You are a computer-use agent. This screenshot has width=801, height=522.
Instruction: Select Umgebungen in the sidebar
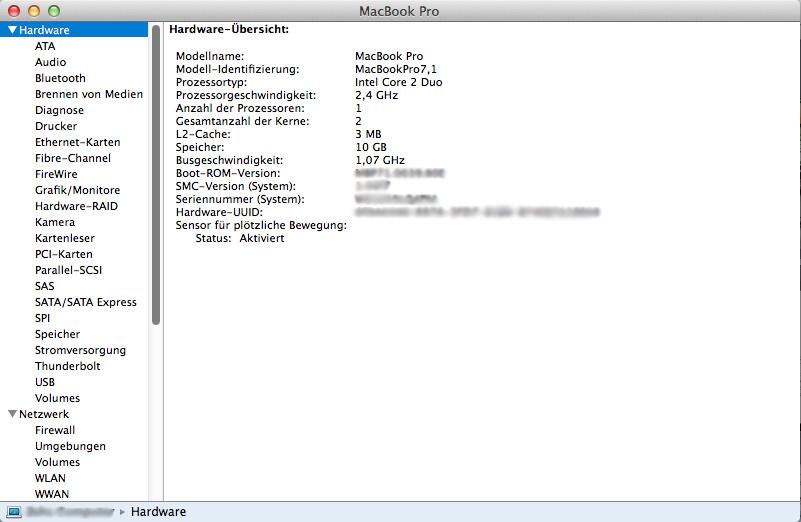click(x=70, y=446)
